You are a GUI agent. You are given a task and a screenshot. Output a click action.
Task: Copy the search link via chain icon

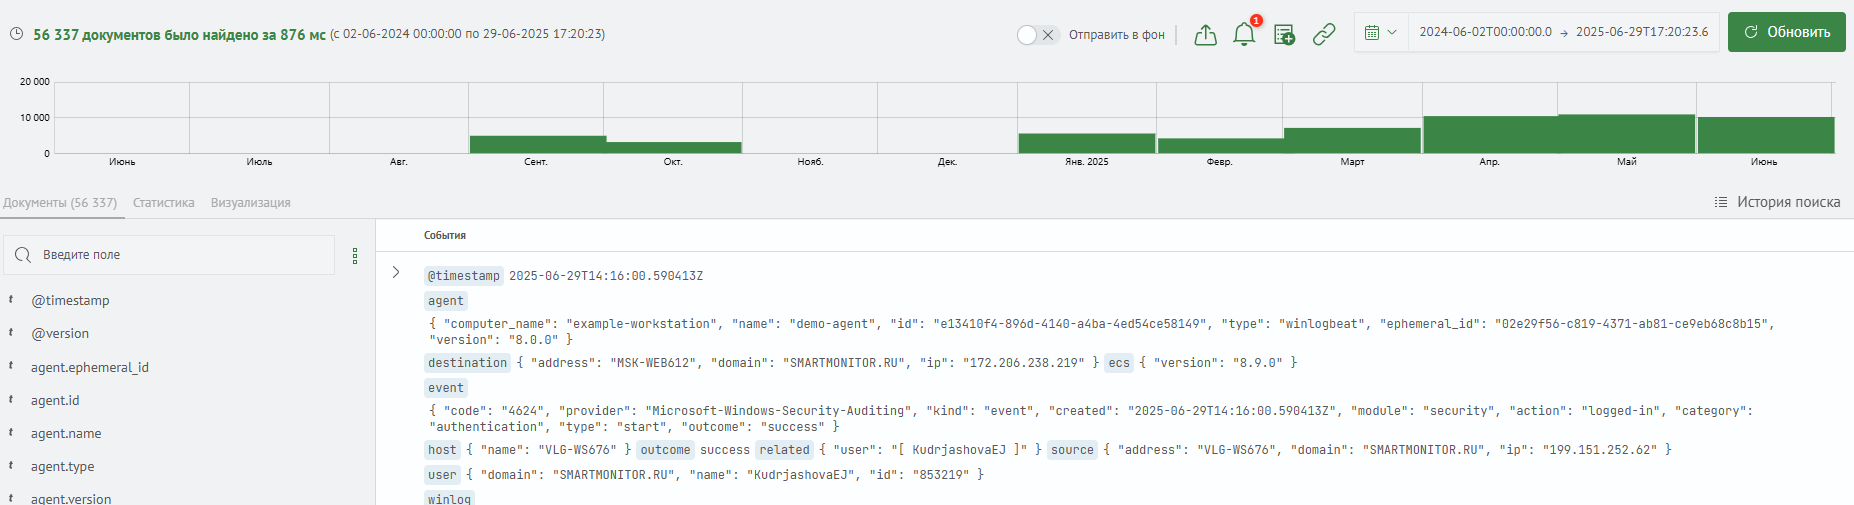pos(1324,35)
